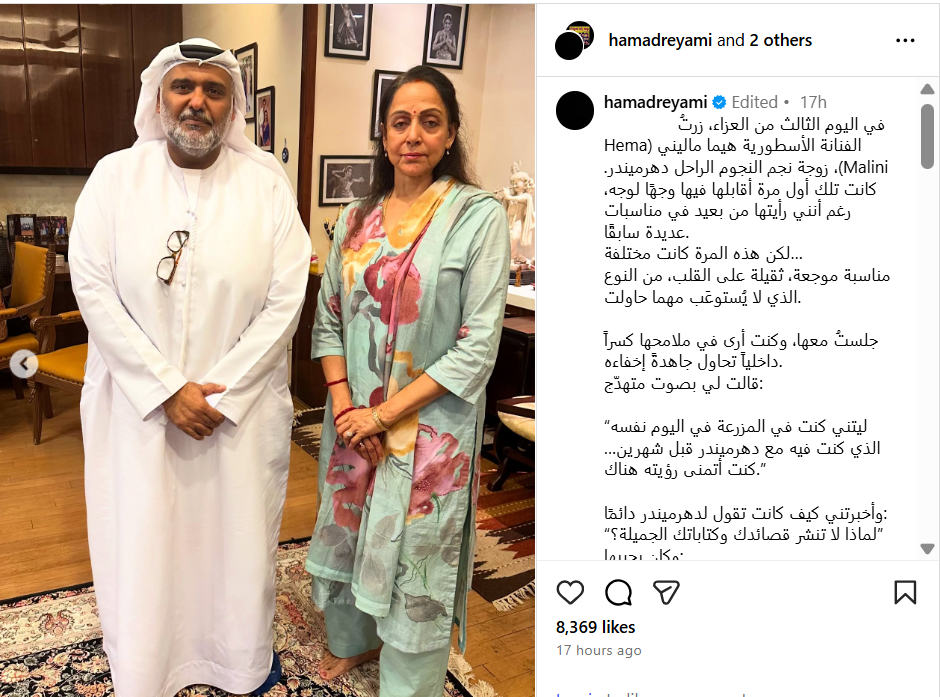View the list of 8,369 likes

tap(595, 627)
